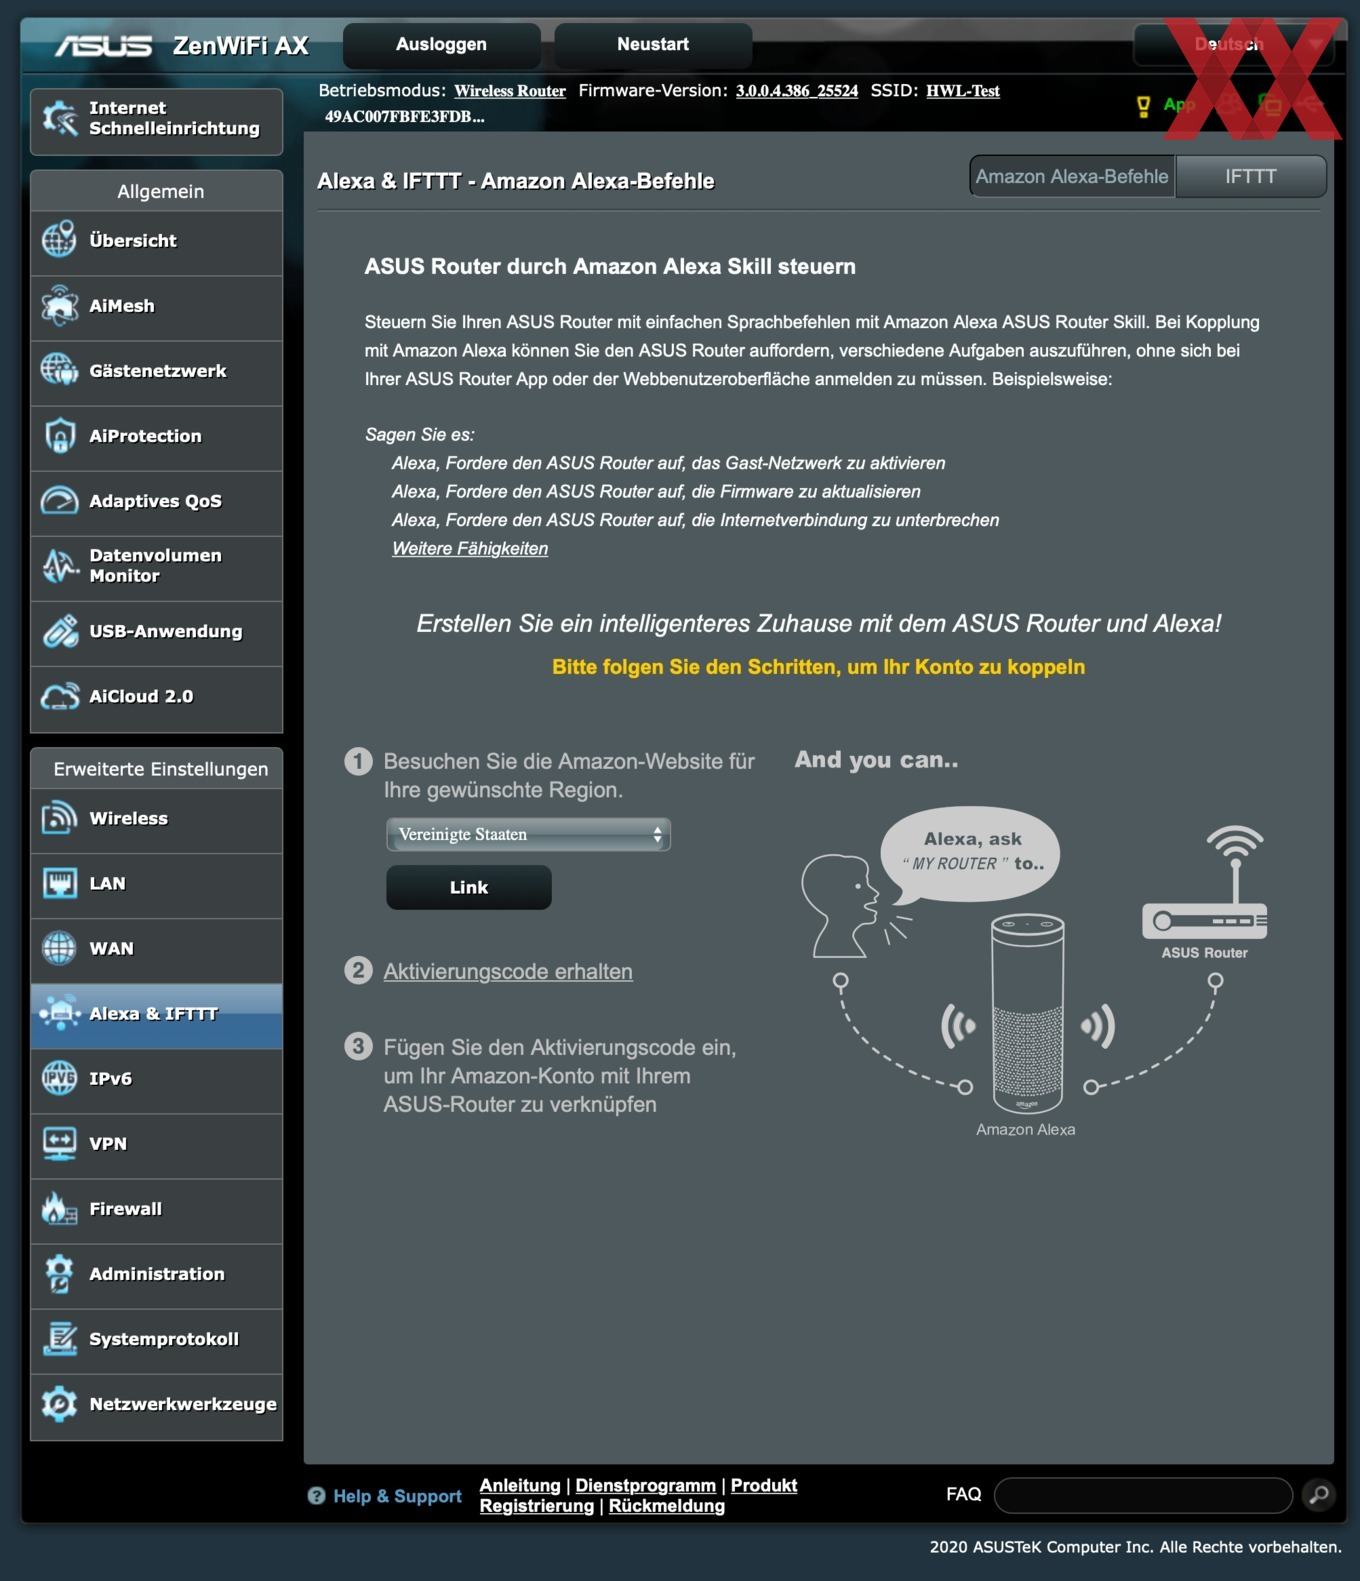The height and width of the screenshot is (1581, 1360).
Task: Open the Rückmeldung footer link
Action: 667,1506
